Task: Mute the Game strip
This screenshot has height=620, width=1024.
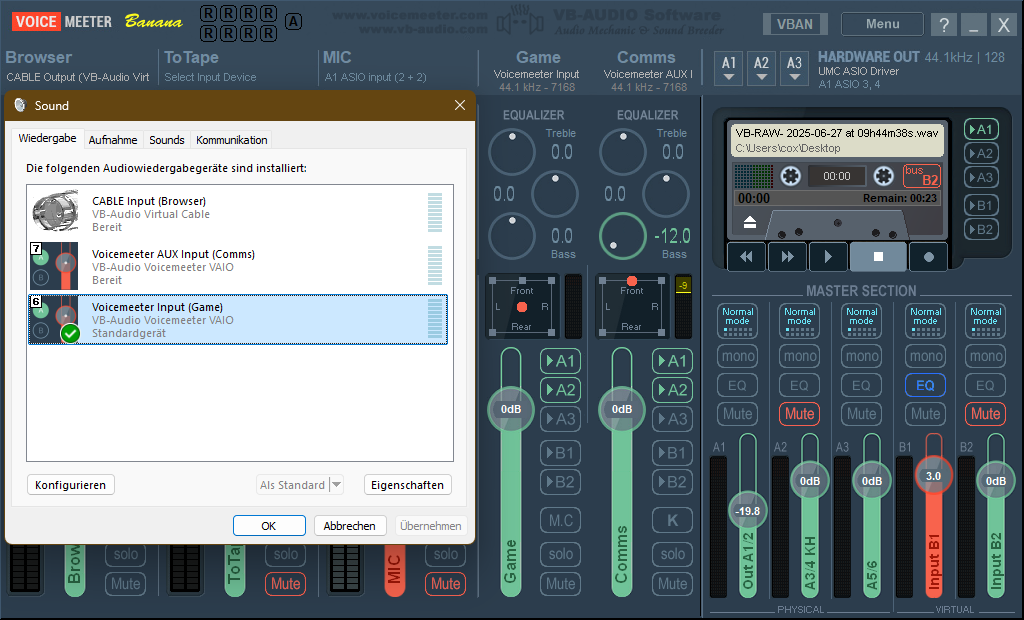Action: pyautogui.click(x=560, y=583)
